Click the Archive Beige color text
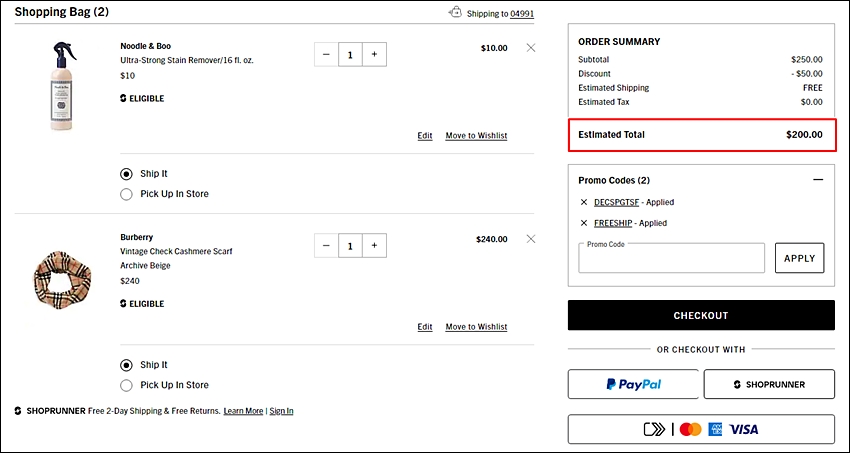 [145, 266]
